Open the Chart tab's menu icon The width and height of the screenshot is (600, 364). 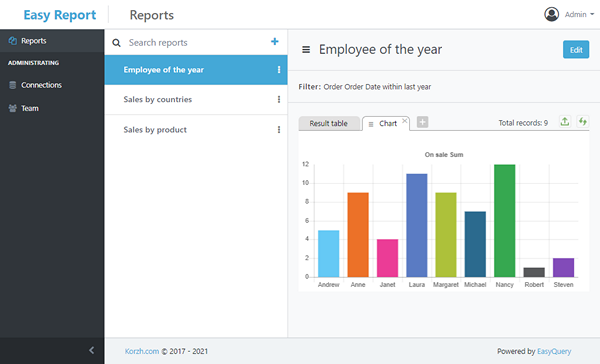pos(371,124)
